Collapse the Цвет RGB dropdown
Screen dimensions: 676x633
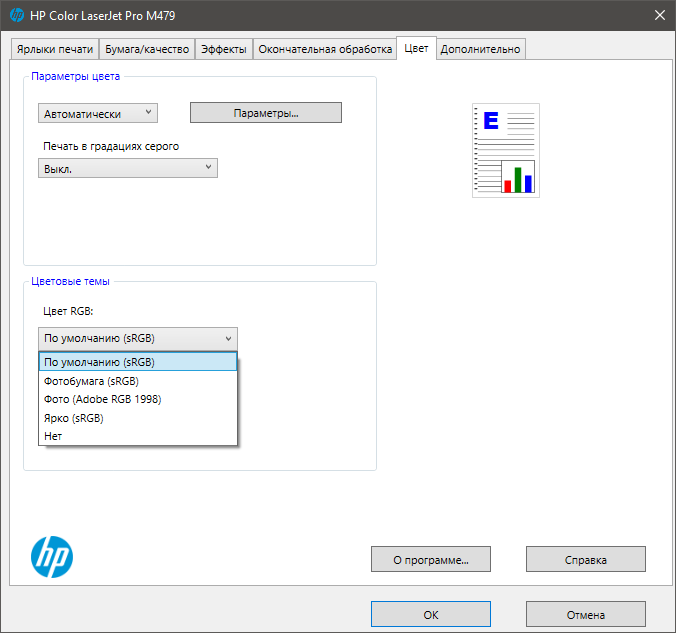point(138,338)
